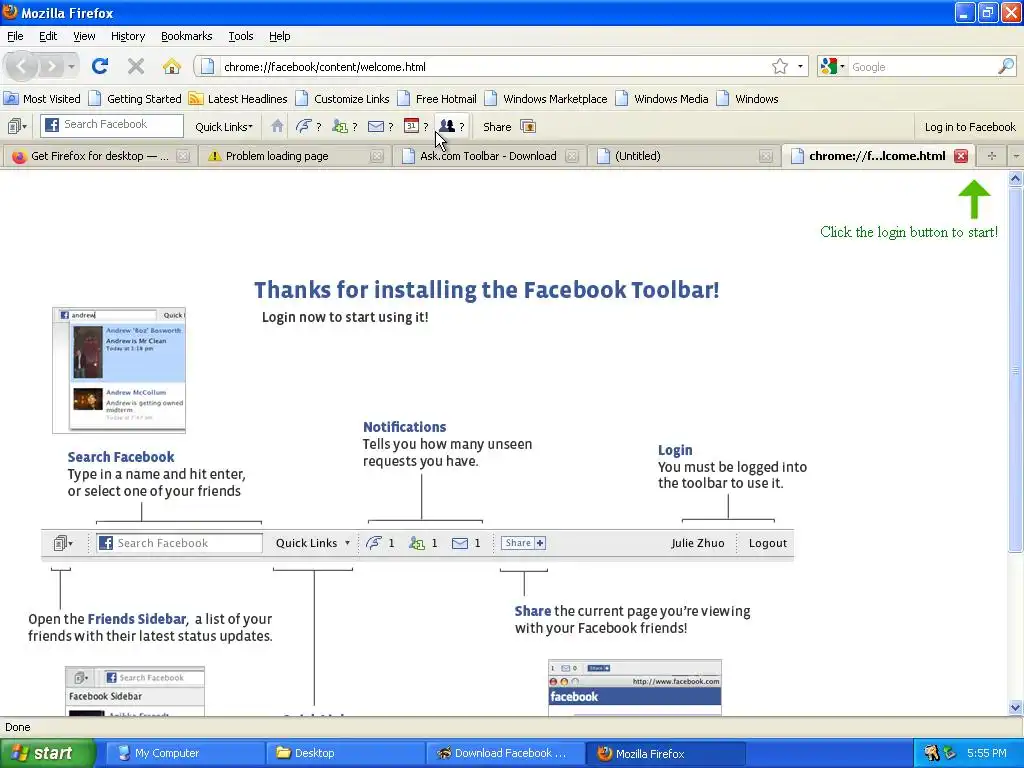1024x768 pixels.
Task: Open the Customize Links bookmark
Action: tap(342, 99)
